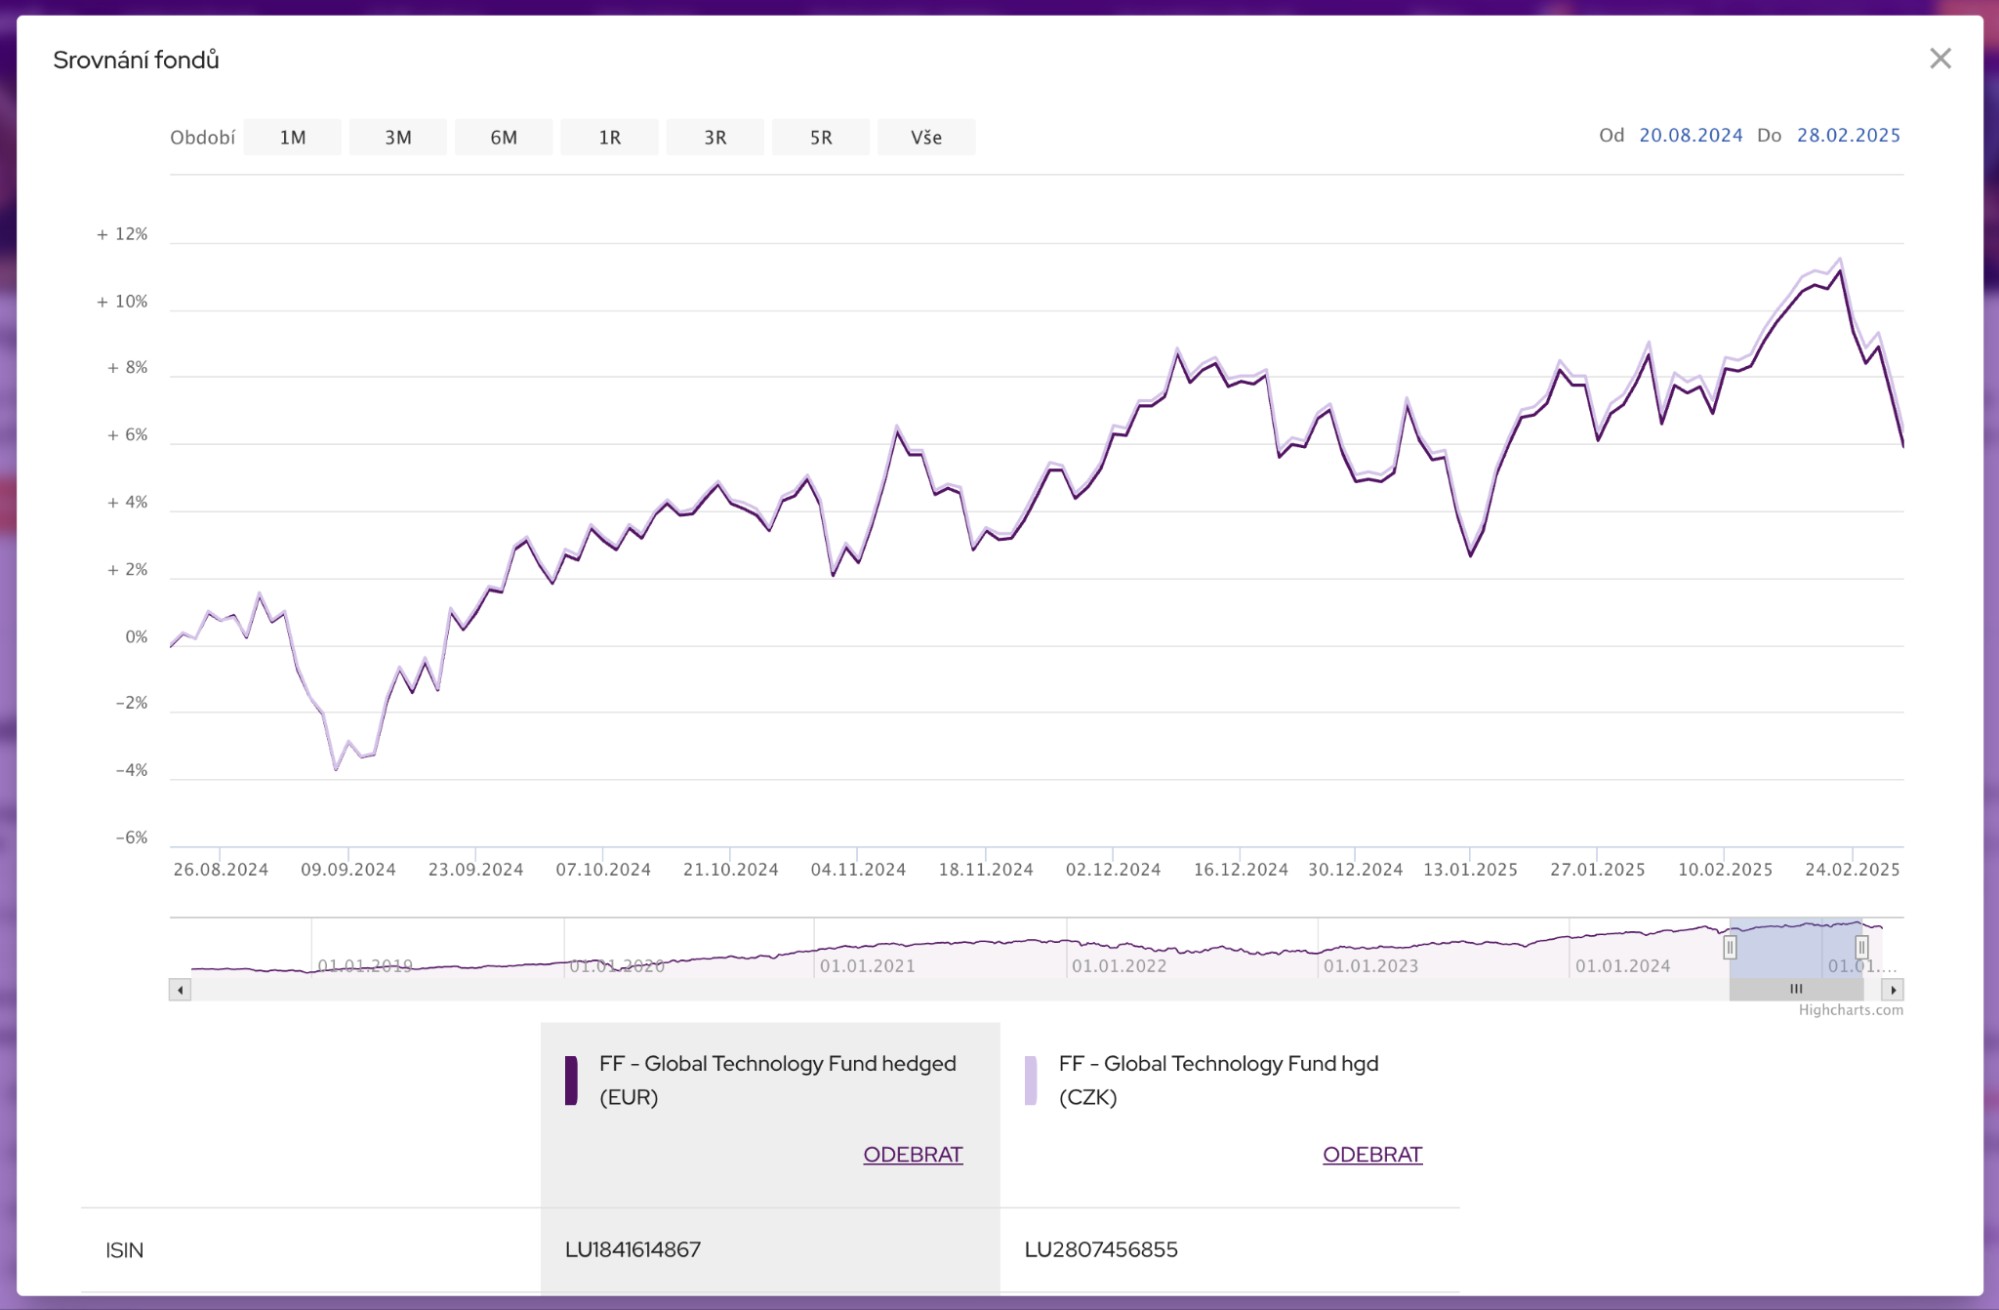Remove the EUR hedged fund via ODEBRAT
The height and width of the screenshot is (1310, 1999).
[912, 1154]
